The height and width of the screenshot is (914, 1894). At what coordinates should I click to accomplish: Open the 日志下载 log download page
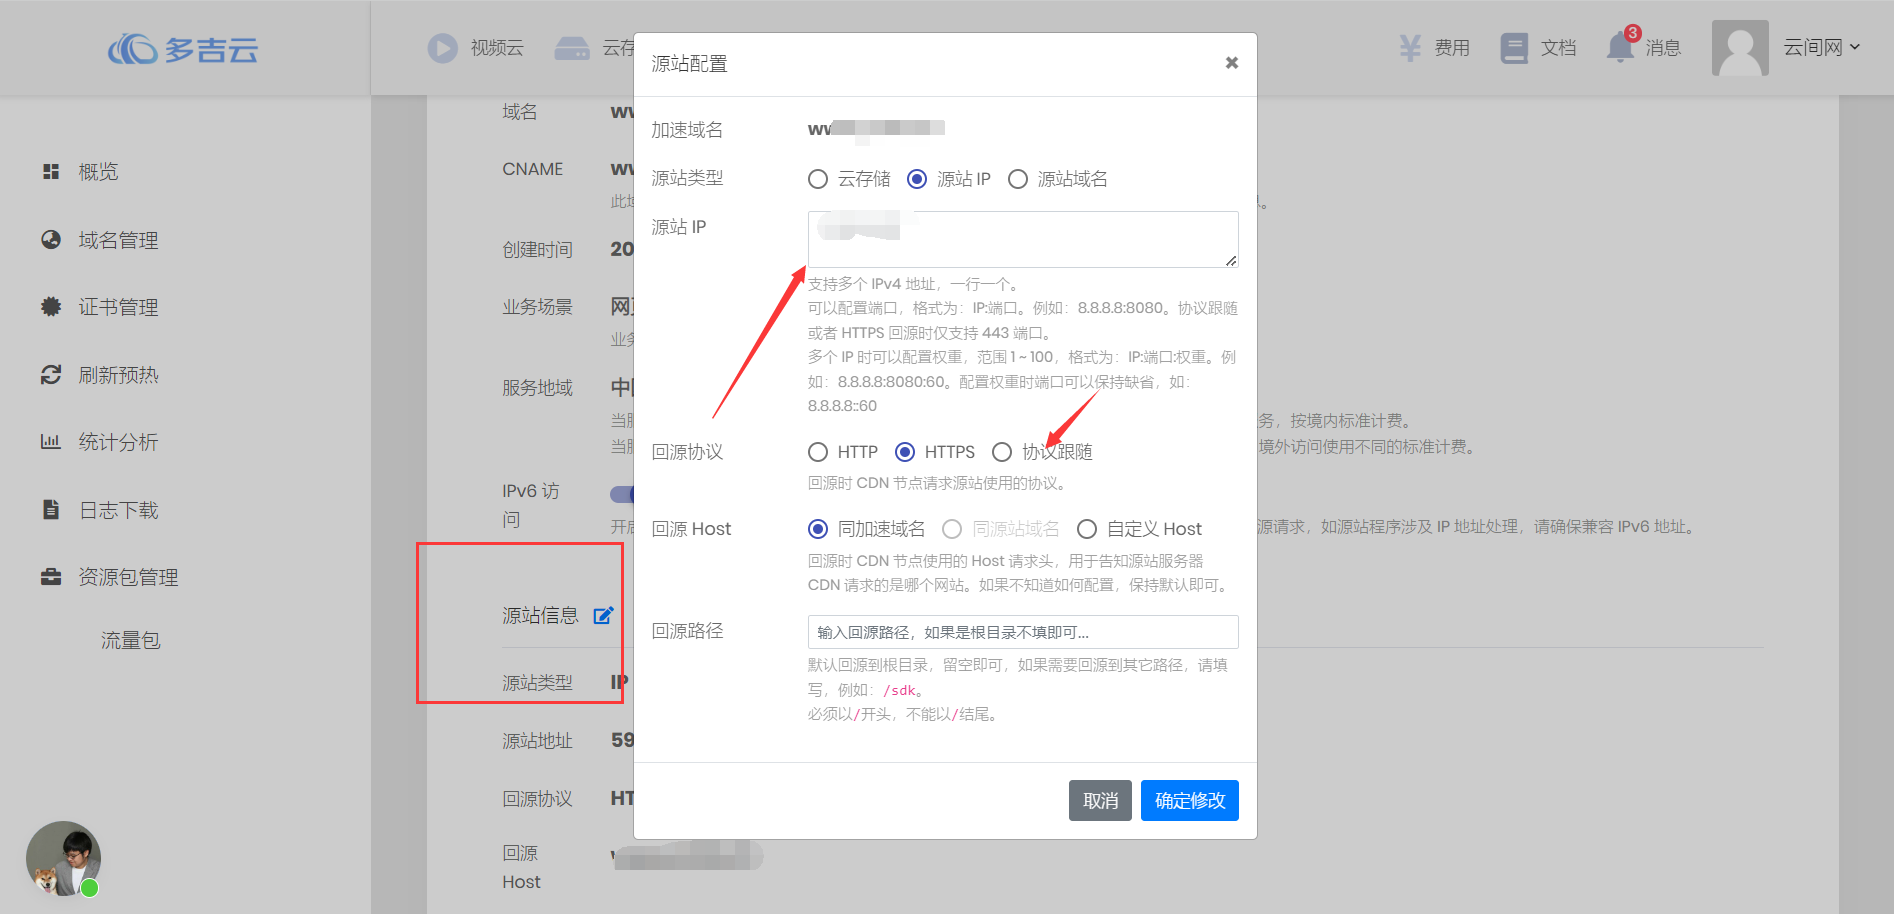(117, 509)
